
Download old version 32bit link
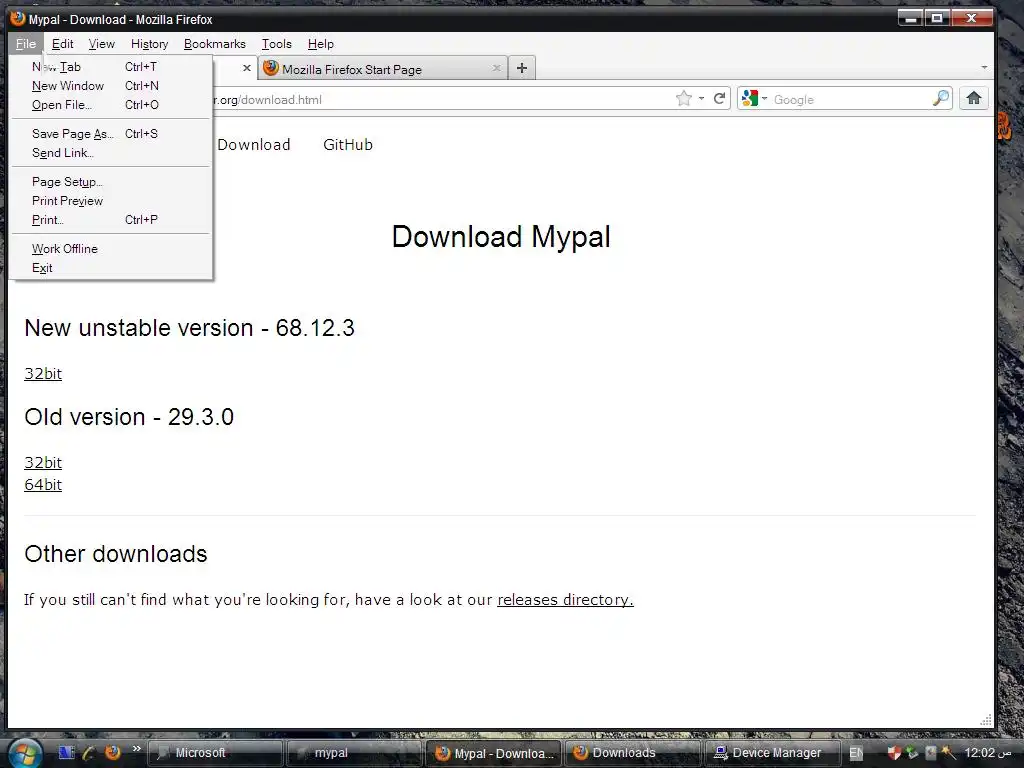click(x=43, y=462)
